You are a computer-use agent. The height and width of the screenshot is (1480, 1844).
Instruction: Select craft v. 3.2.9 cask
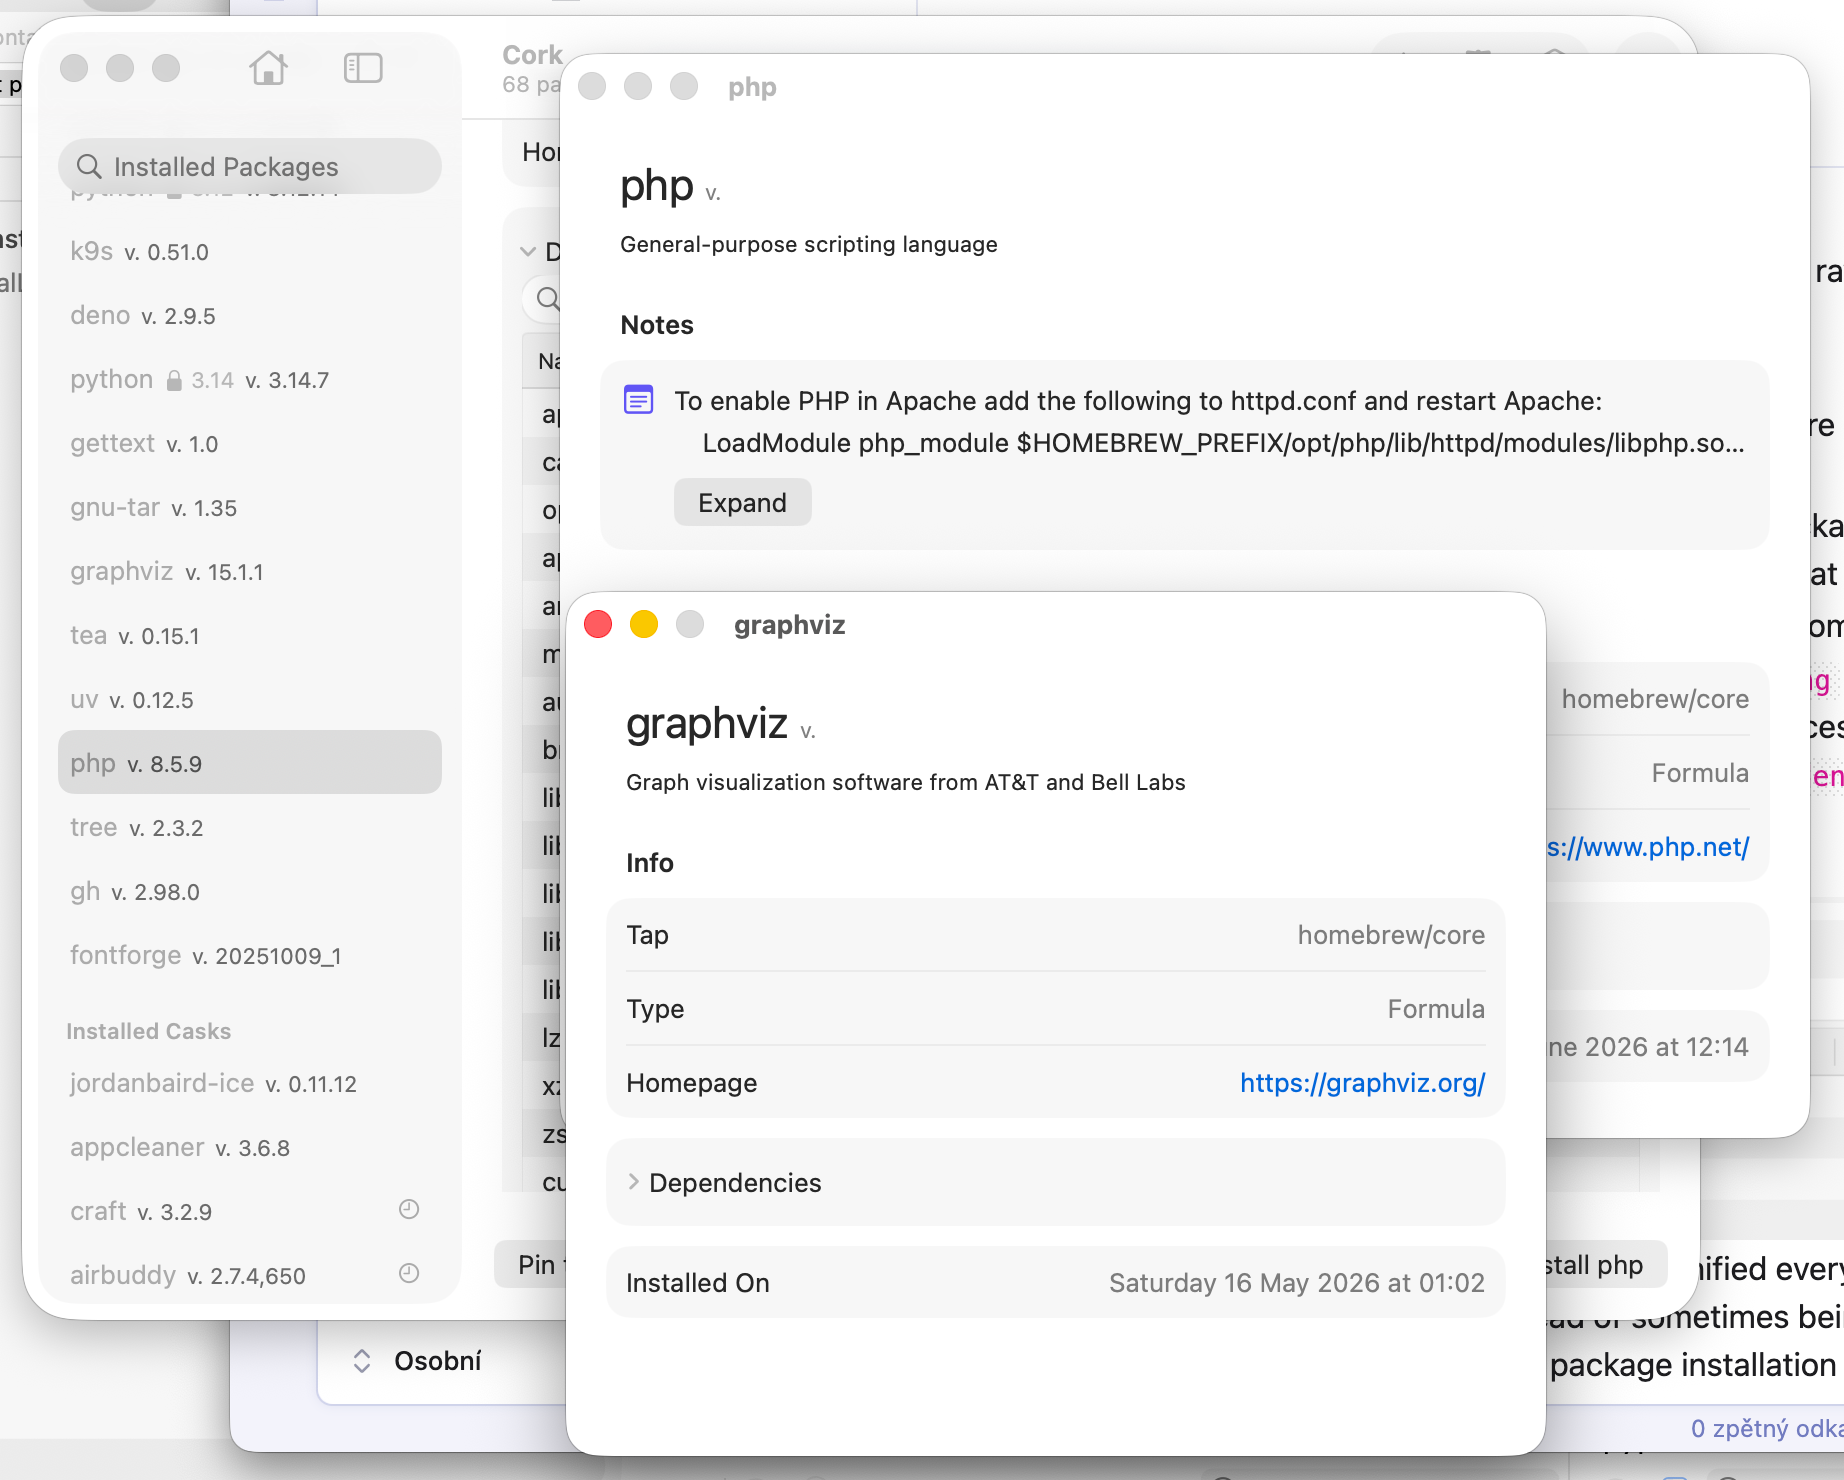[x=250, y=1211]
